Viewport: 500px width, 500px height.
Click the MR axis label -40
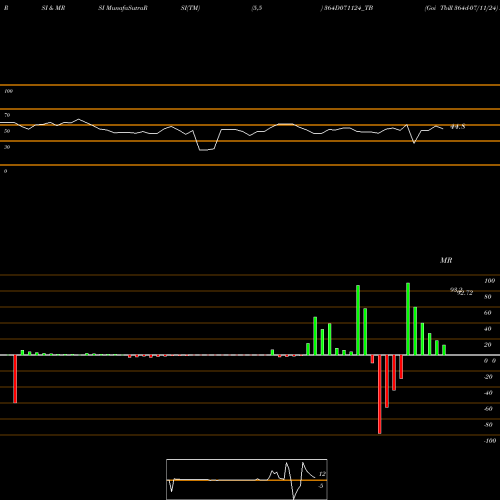488,393
